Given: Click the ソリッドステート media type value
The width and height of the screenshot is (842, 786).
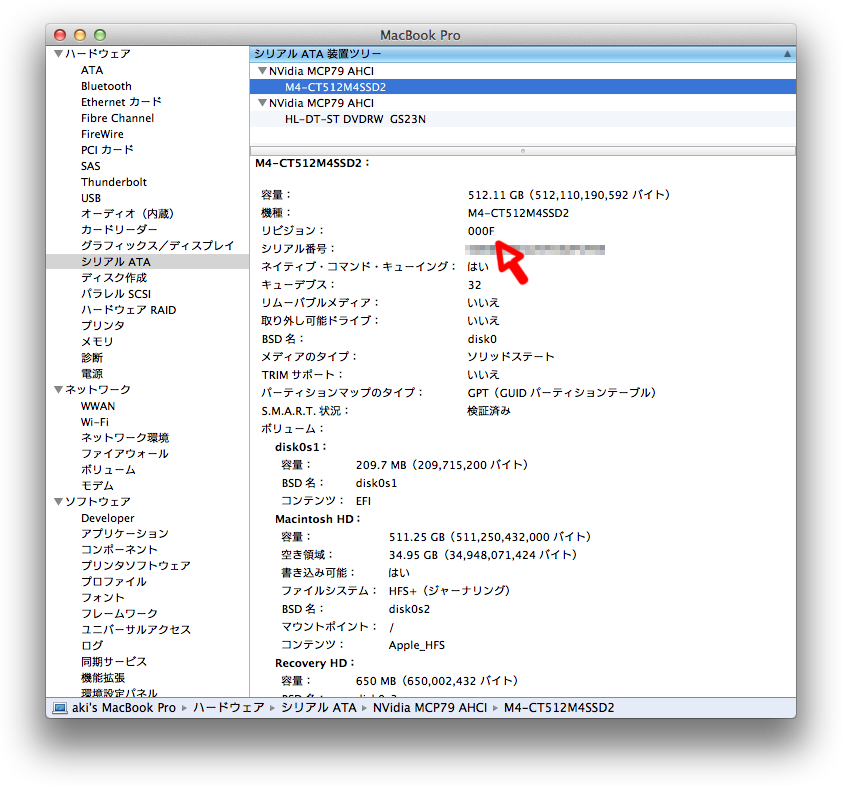Looking at the screenshot, I should point(511,356).
